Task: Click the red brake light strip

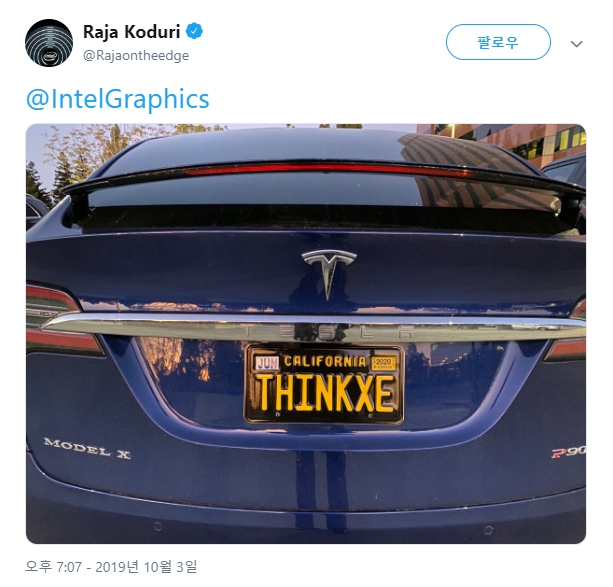Action: tap(326, 170)
